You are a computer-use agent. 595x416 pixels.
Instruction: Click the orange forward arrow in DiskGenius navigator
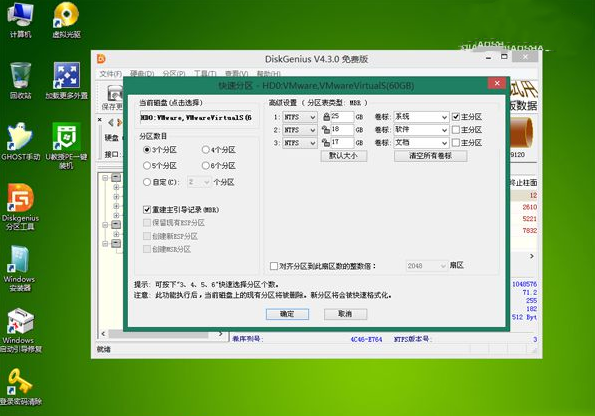pos(120,122)
